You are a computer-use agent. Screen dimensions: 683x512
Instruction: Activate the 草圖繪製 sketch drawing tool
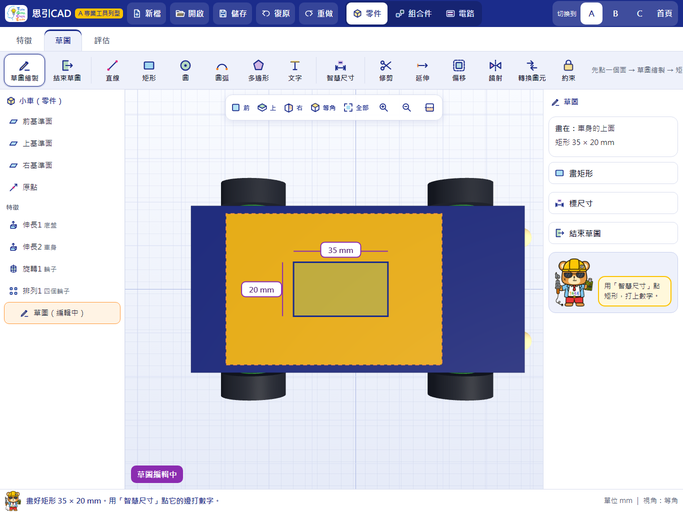[24, 70]
